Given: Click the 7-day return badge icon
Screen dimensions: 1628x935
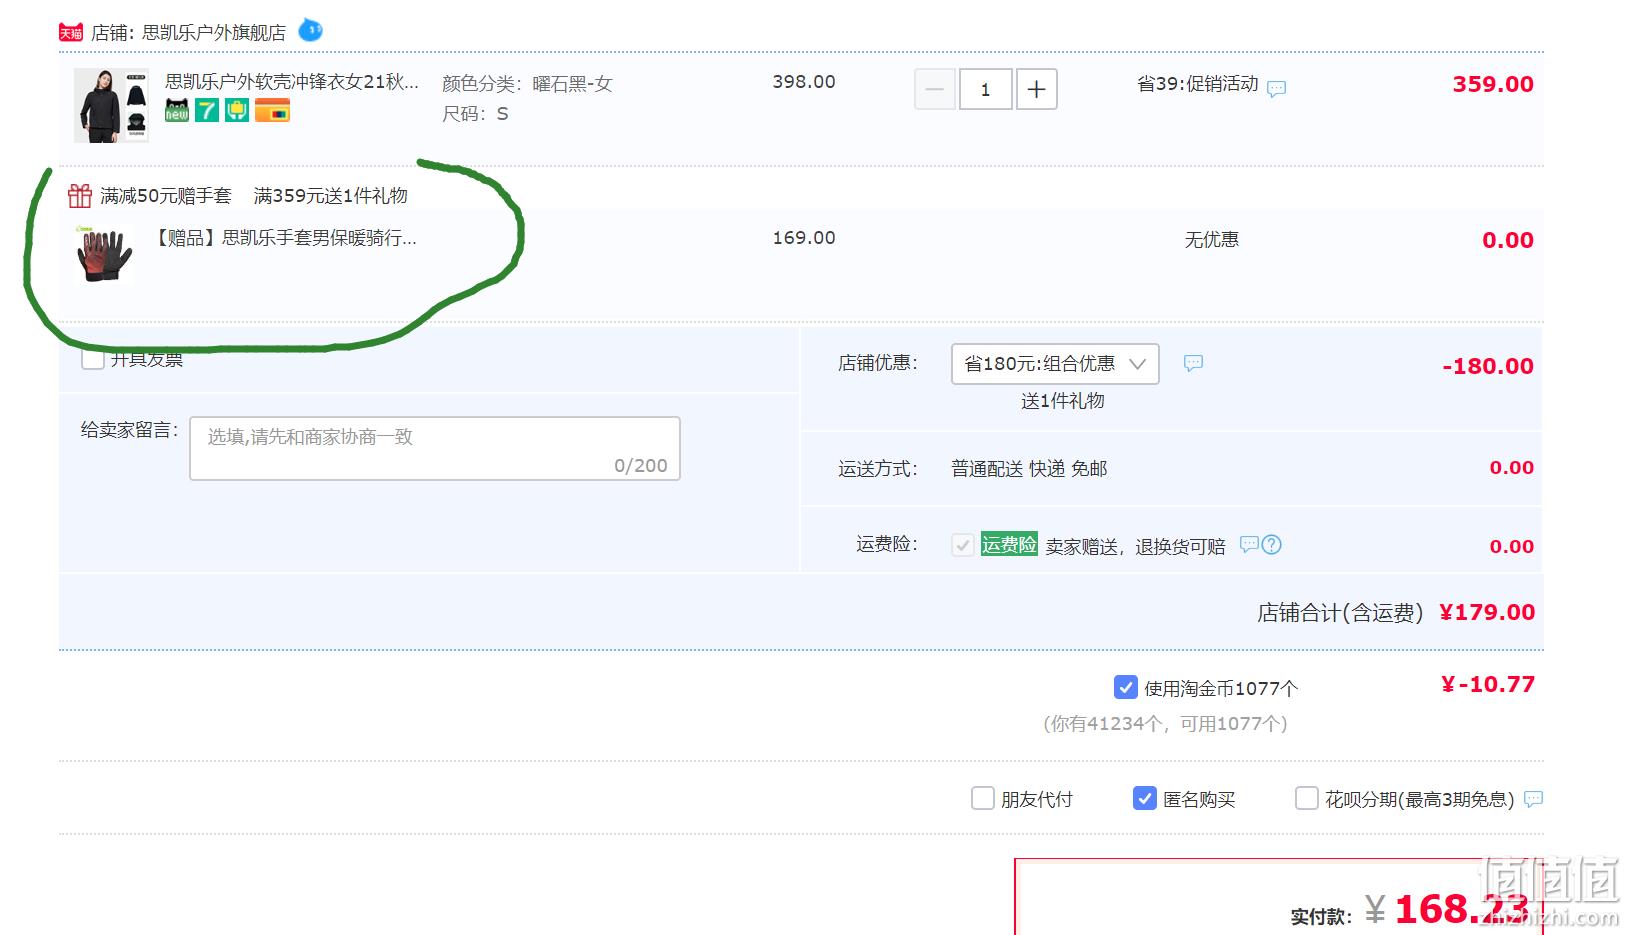Looking at the screenshot, I should pyautogui.click(x=207, y=110).
